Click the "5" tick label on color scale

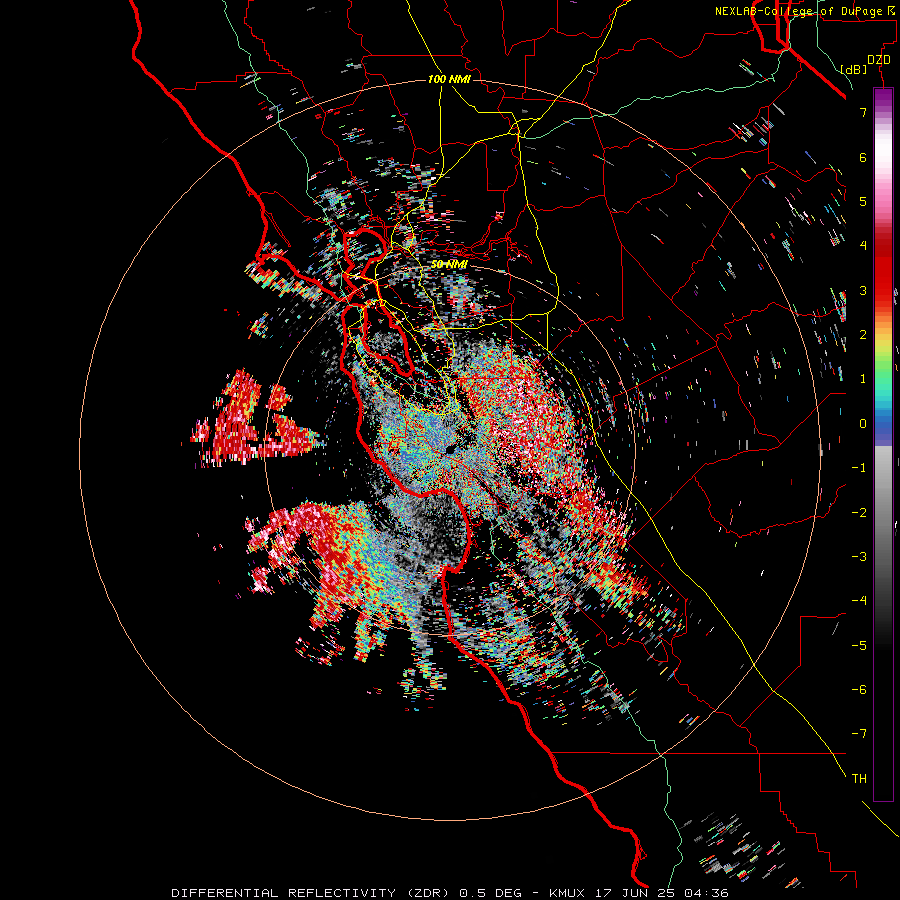863,201
